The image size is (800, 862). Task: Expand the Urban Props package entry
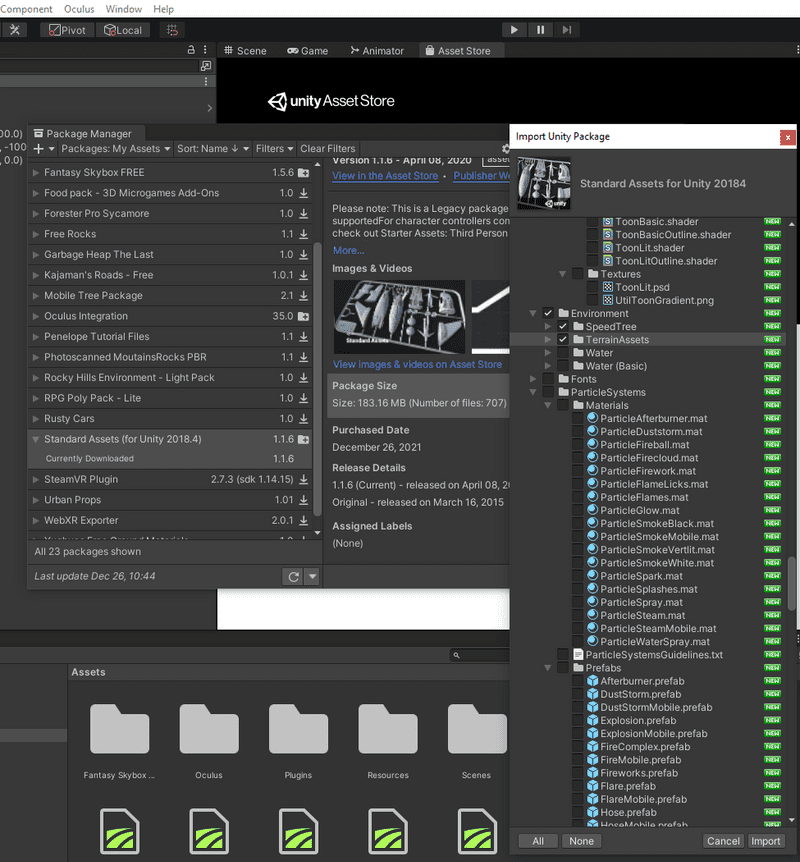[36, 500]
